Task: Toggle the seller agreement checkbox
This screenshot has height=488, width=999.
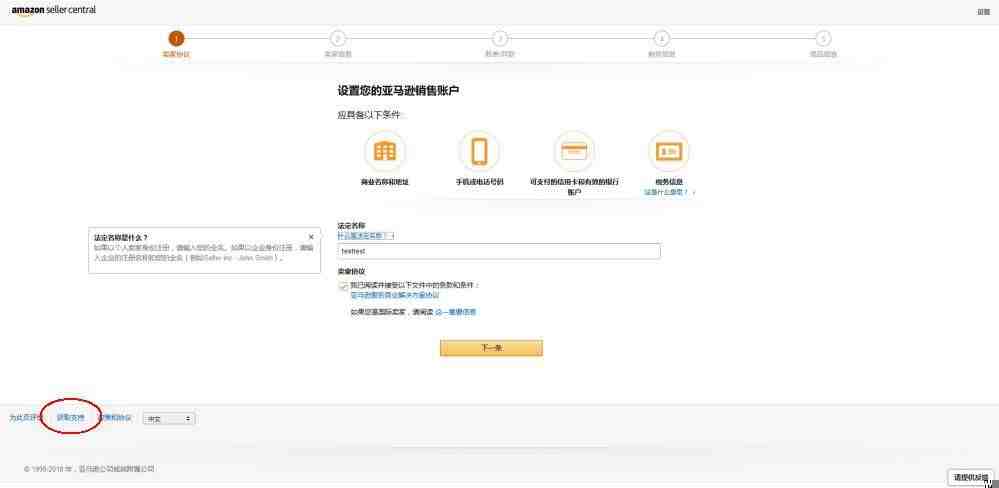Action: click(x=344, y=286)
